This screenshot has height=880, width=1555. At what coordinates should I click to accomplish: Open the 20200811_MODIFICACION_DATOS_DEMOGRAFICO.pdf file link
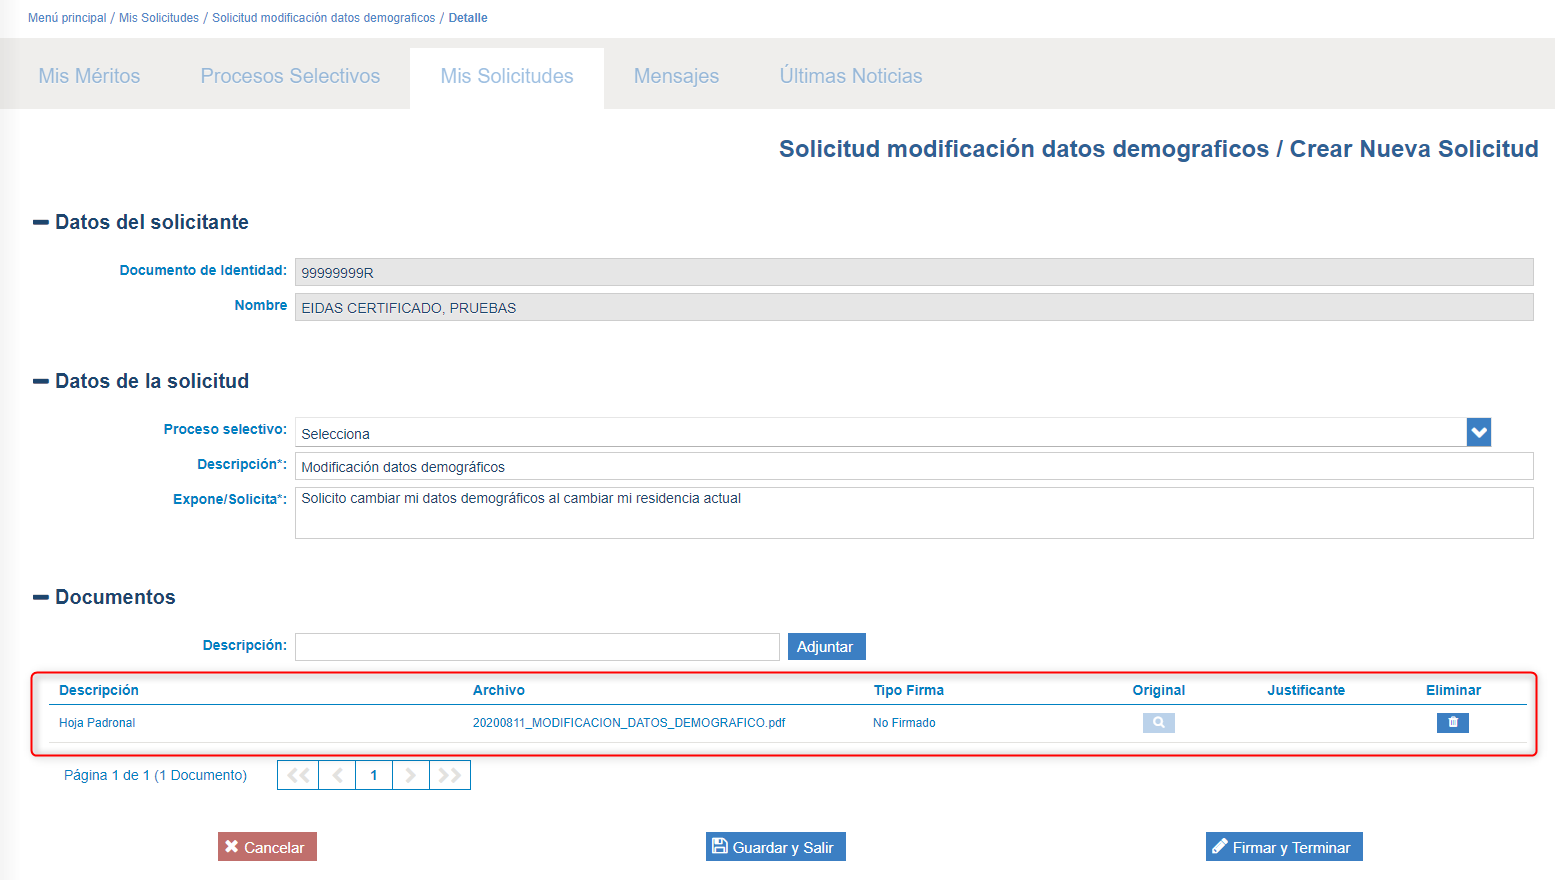[629, 723]
